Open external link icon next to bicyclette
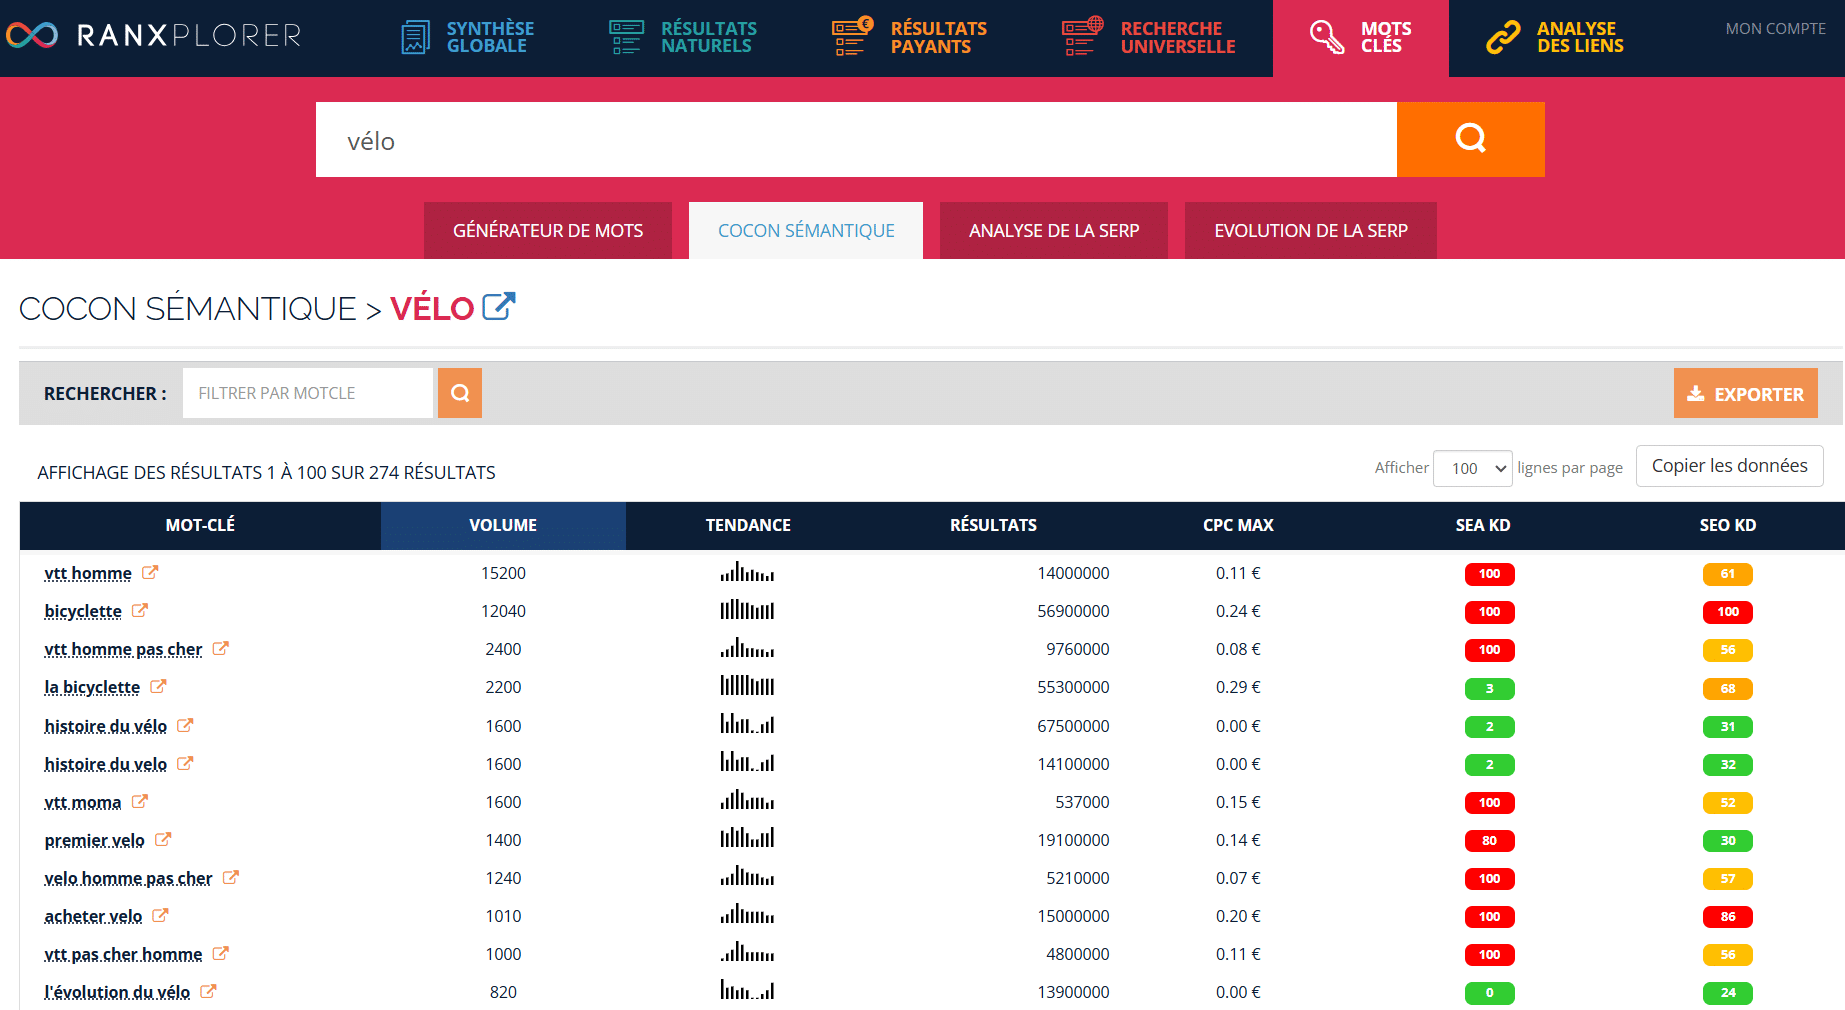 pyautogui.click(x=140, y=610)
